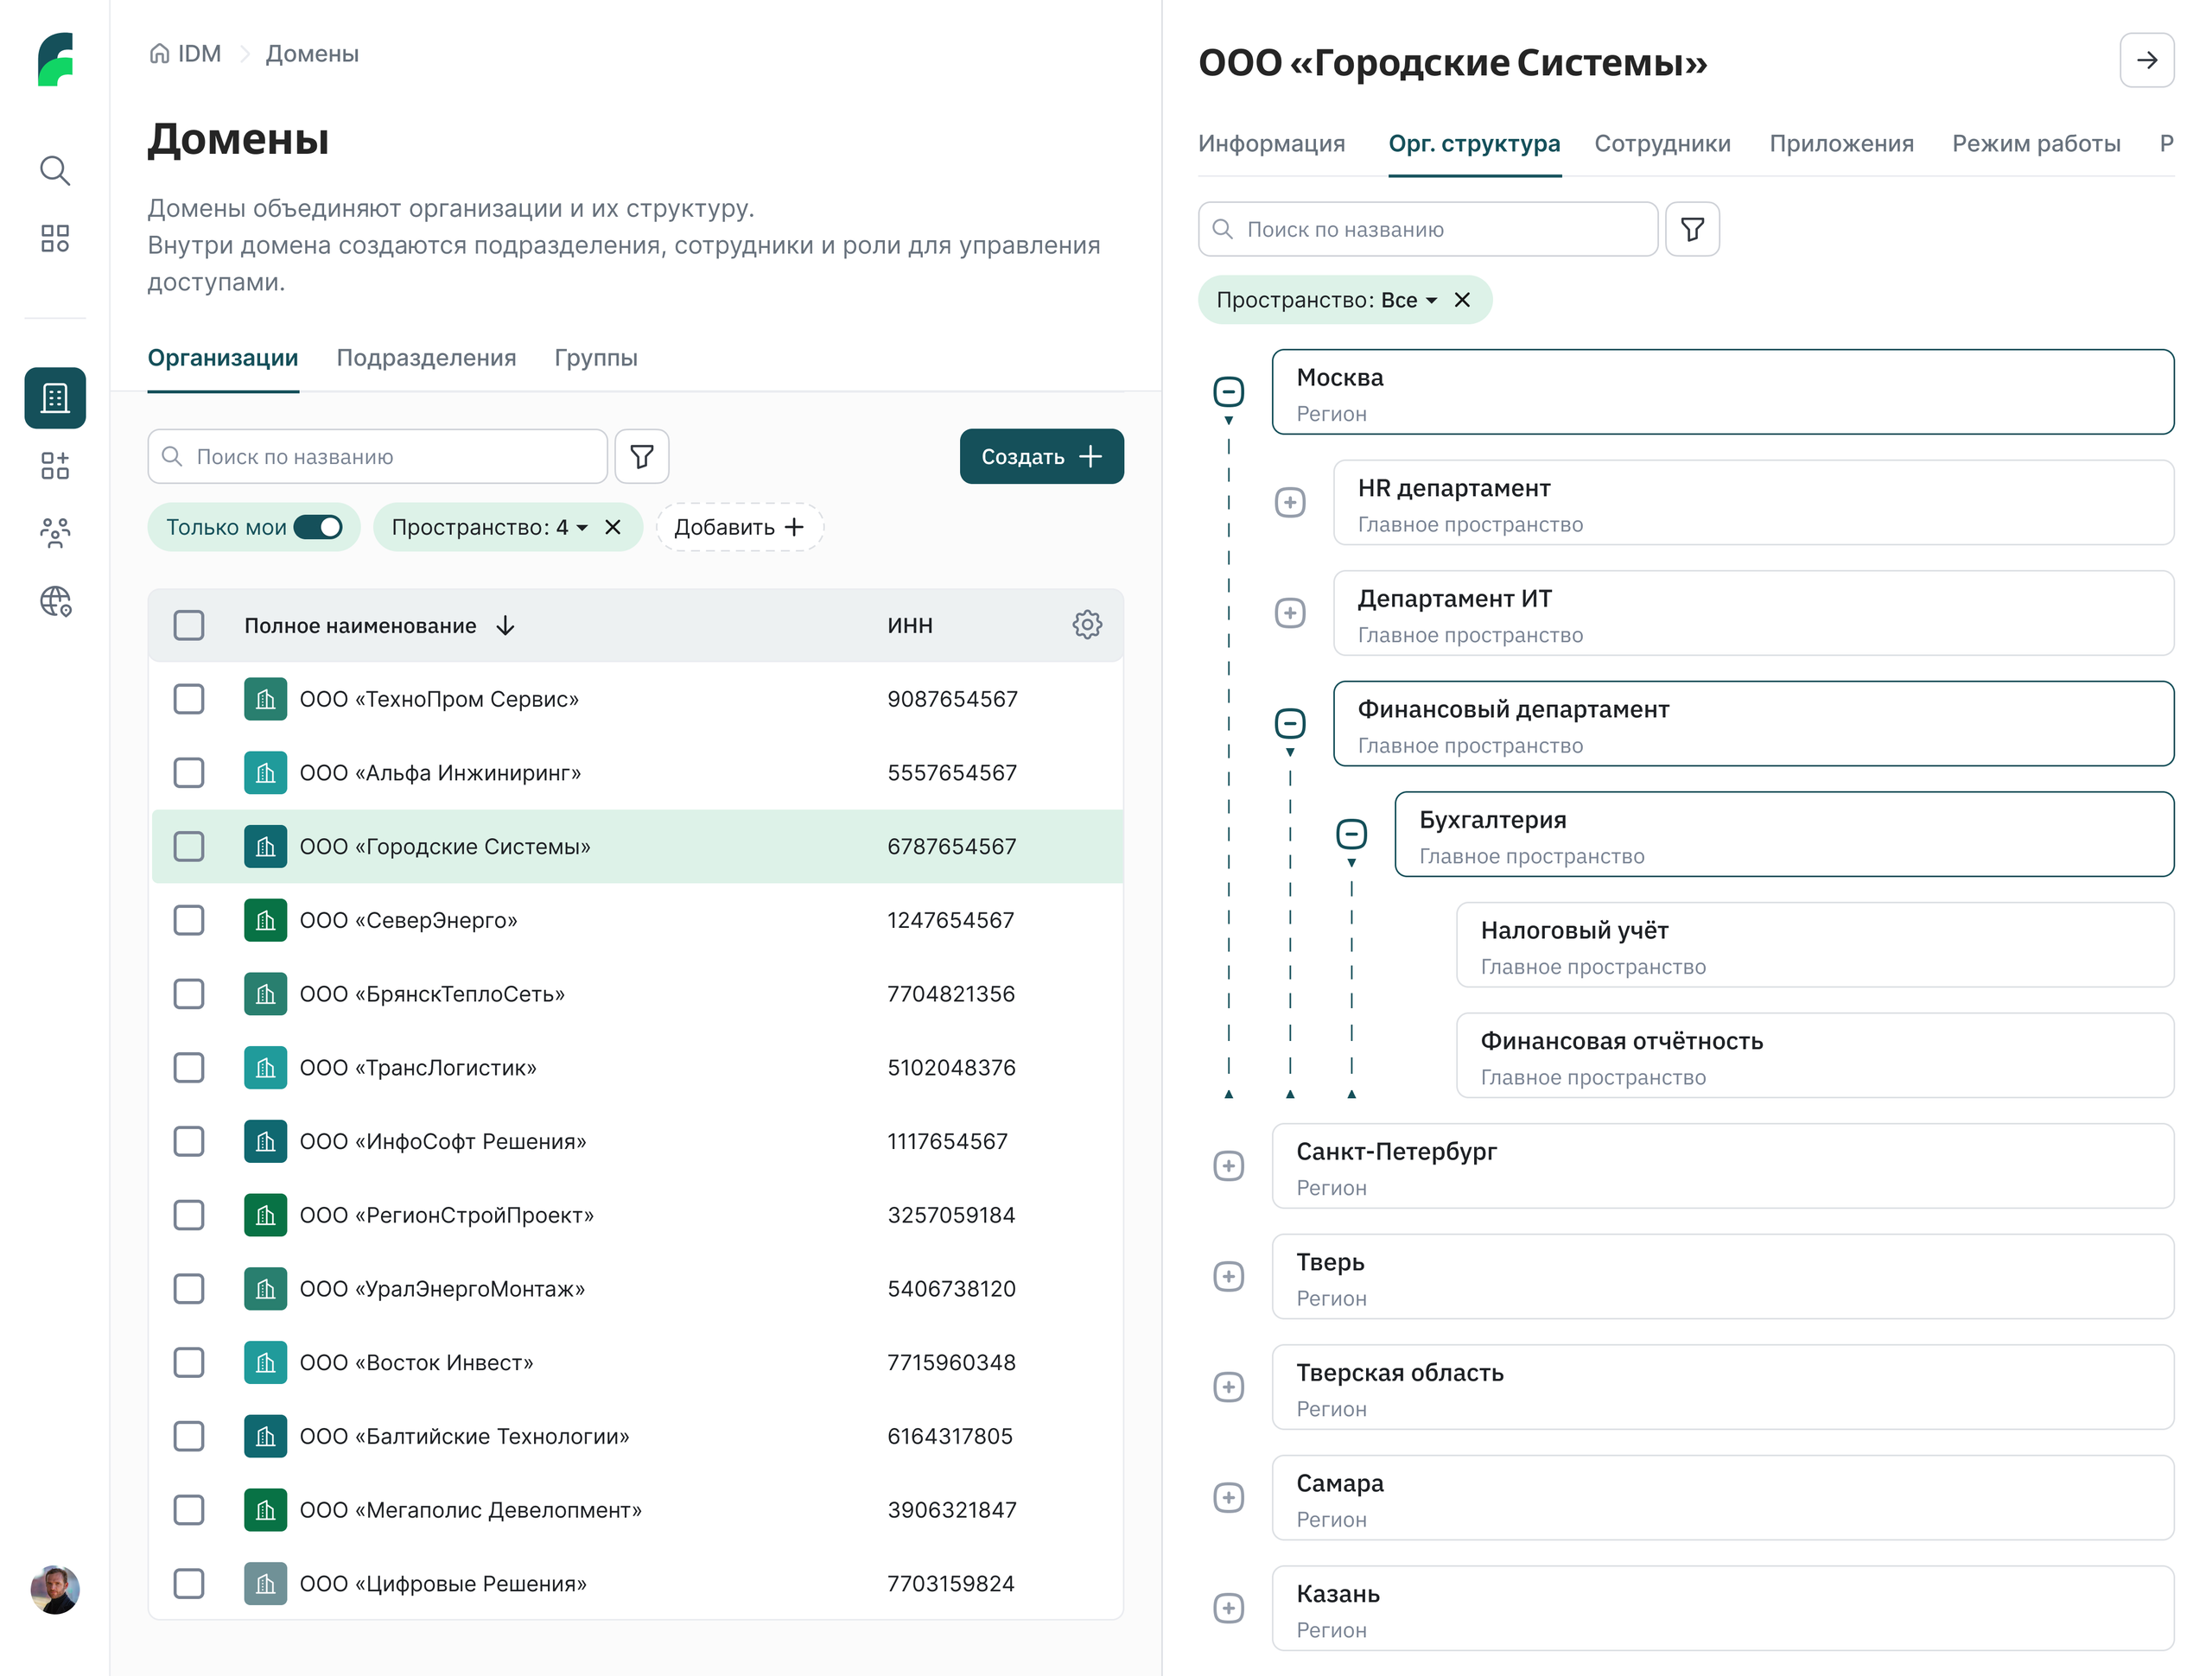
Task: Close panel with the arrow-right button
Action: point(2146,60)
